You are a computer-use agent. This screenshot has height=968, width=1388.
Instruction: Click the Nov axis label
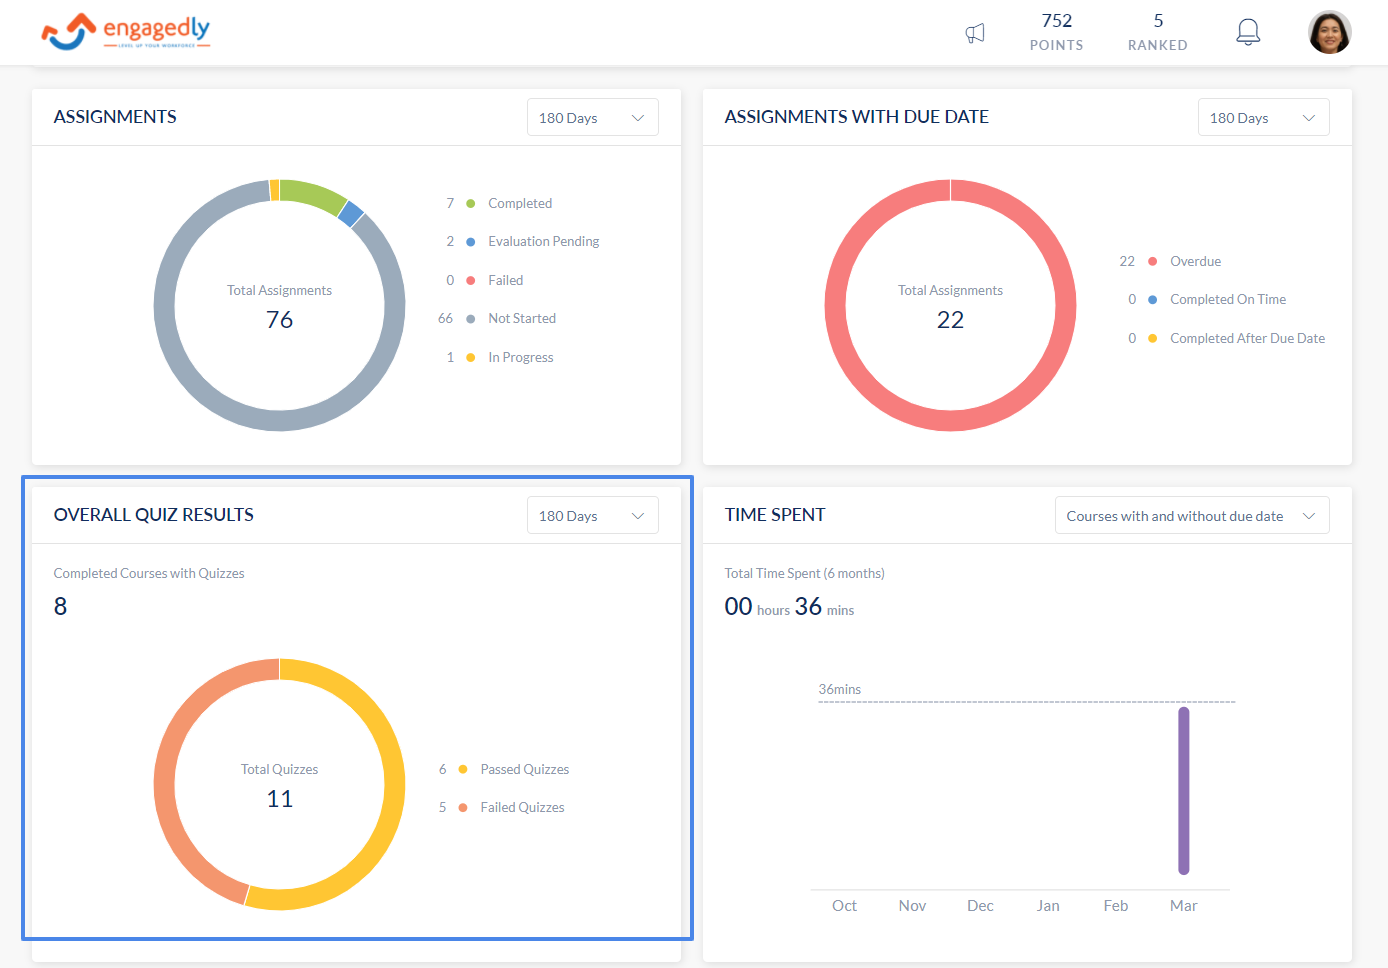[912, 905]
